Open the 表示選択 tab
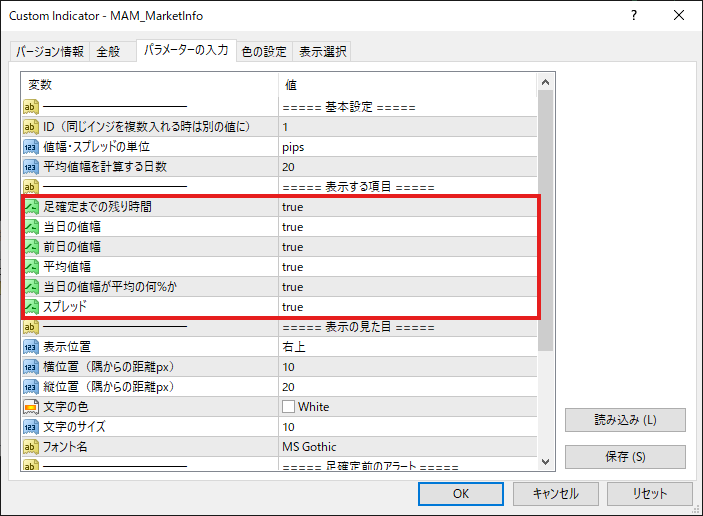Viewport: 703px width, 516px height. pos(323,52)
